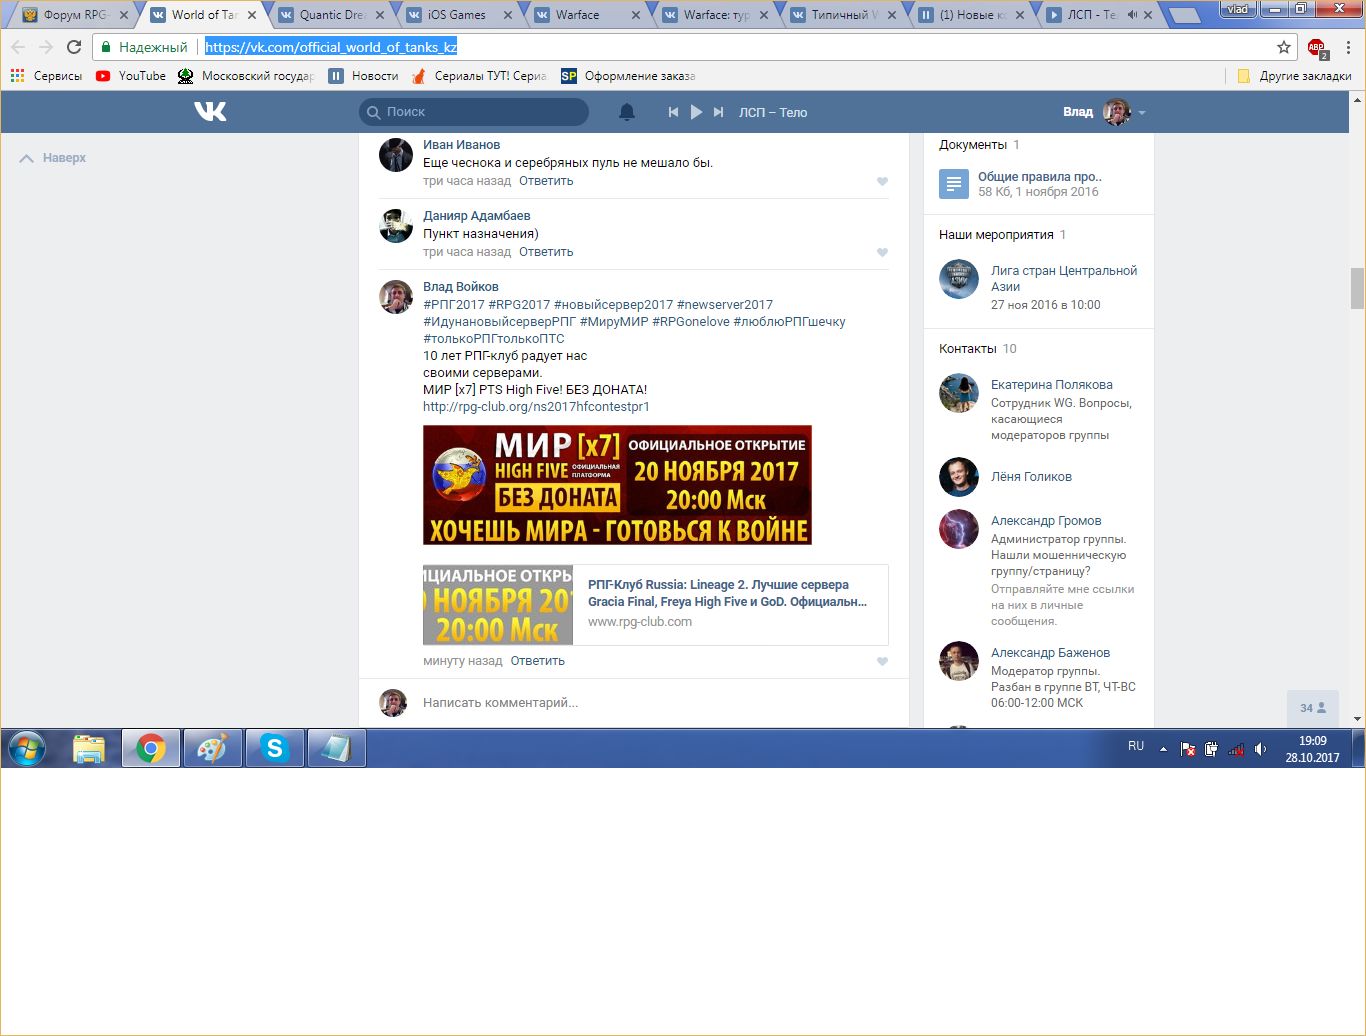Image resolution: width=1366 pixels, height=1036 pixels.
Task: Click Иван Иванов's avatar
Action: [396, 155]
